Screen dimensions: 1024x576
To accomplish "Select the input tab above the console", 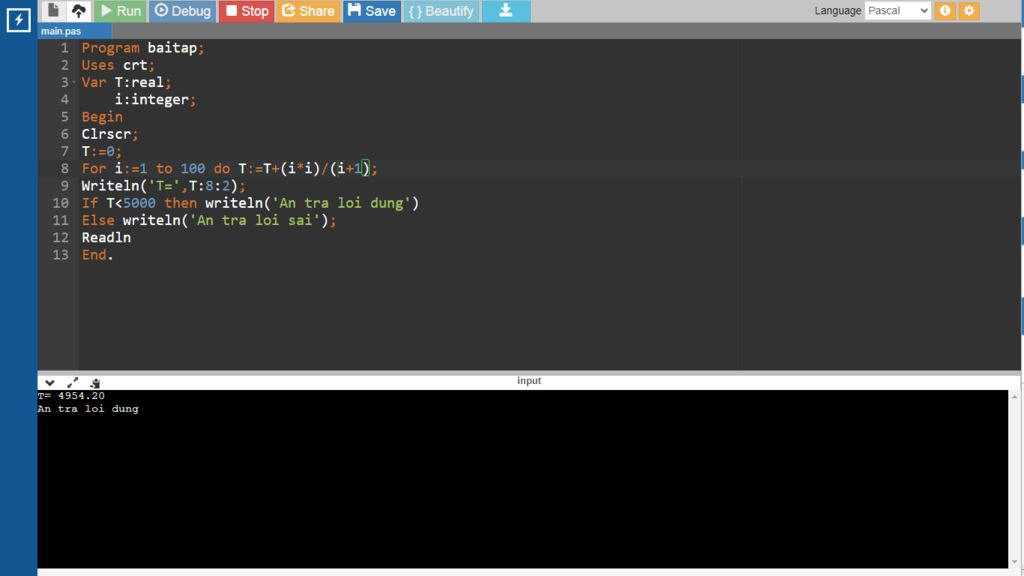I will (529, 380).
